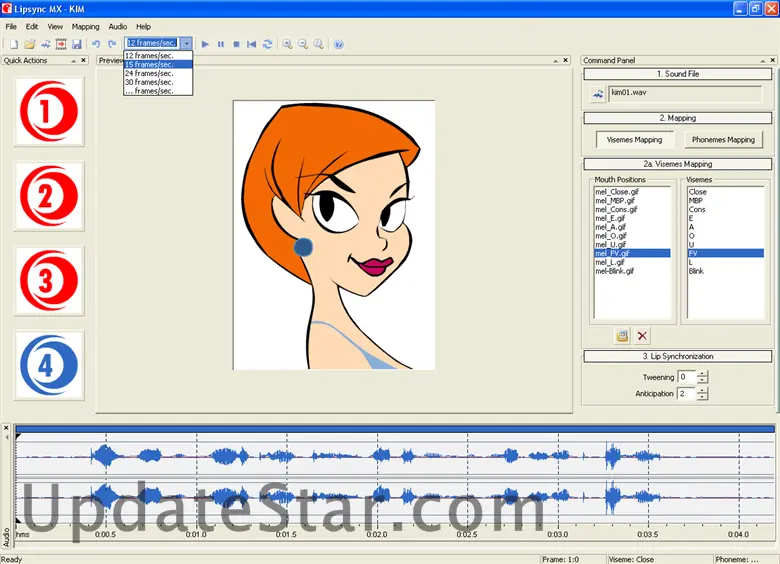Collapse the frame rate dropdown arrow

[186, 44]
